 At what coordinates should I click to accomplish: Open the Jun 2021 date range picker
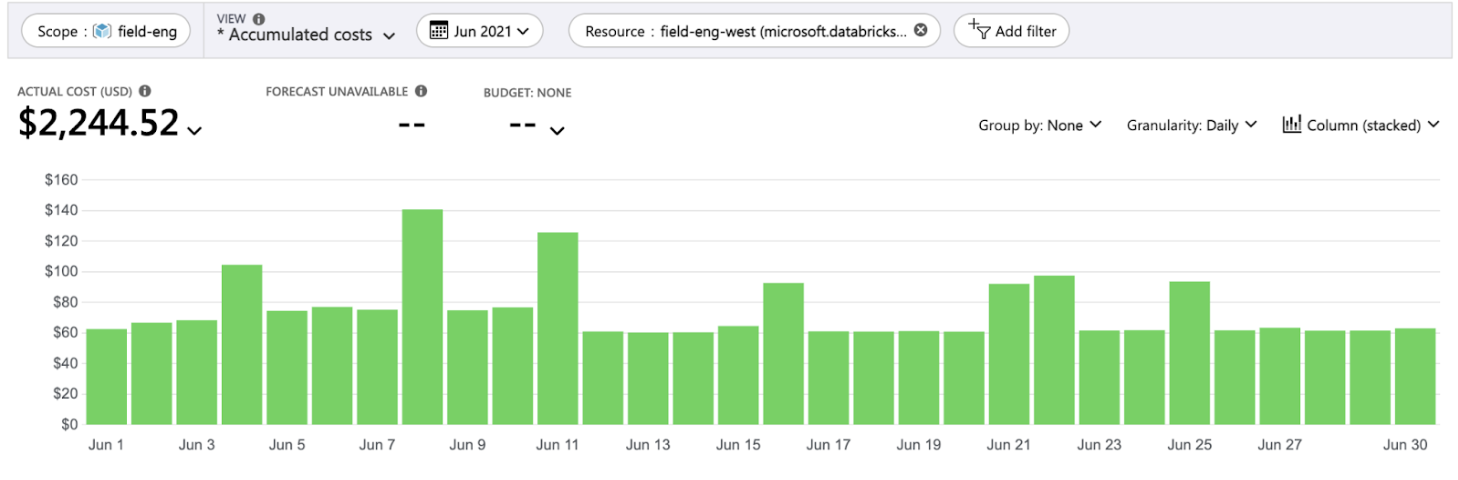coord(479,31)
